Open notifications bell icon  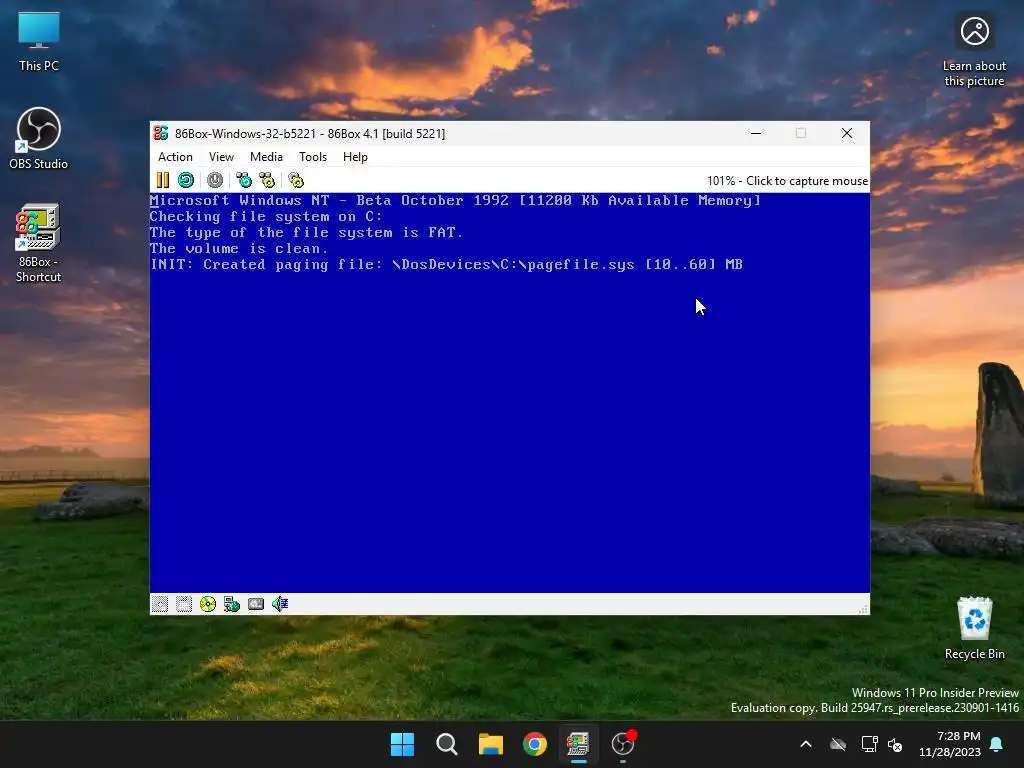click(997, 744)
